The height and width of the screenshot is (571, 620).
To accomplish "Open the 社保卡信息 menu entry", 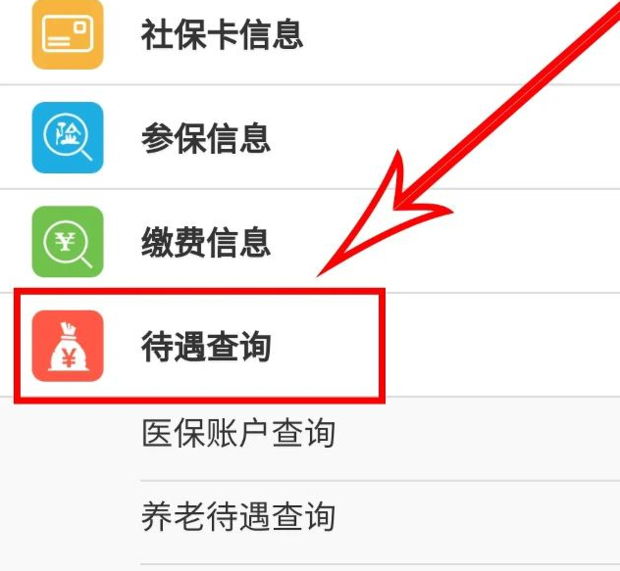I will [222, 34].
